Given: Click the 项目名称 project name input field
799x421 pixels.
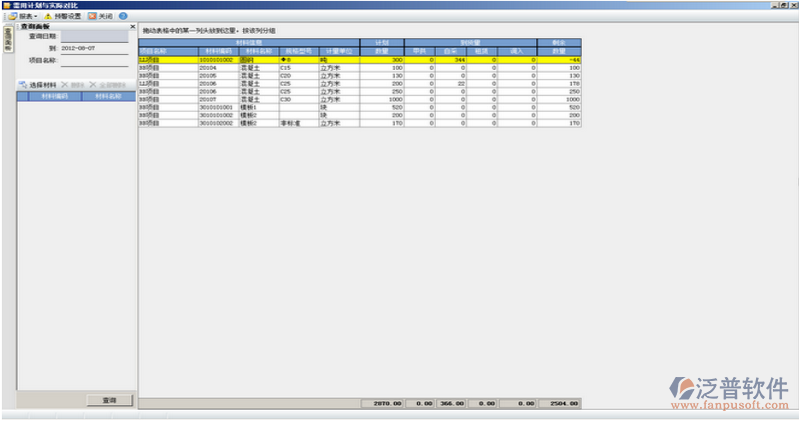Looking at the screenshot, I should [x=94, y=60].
